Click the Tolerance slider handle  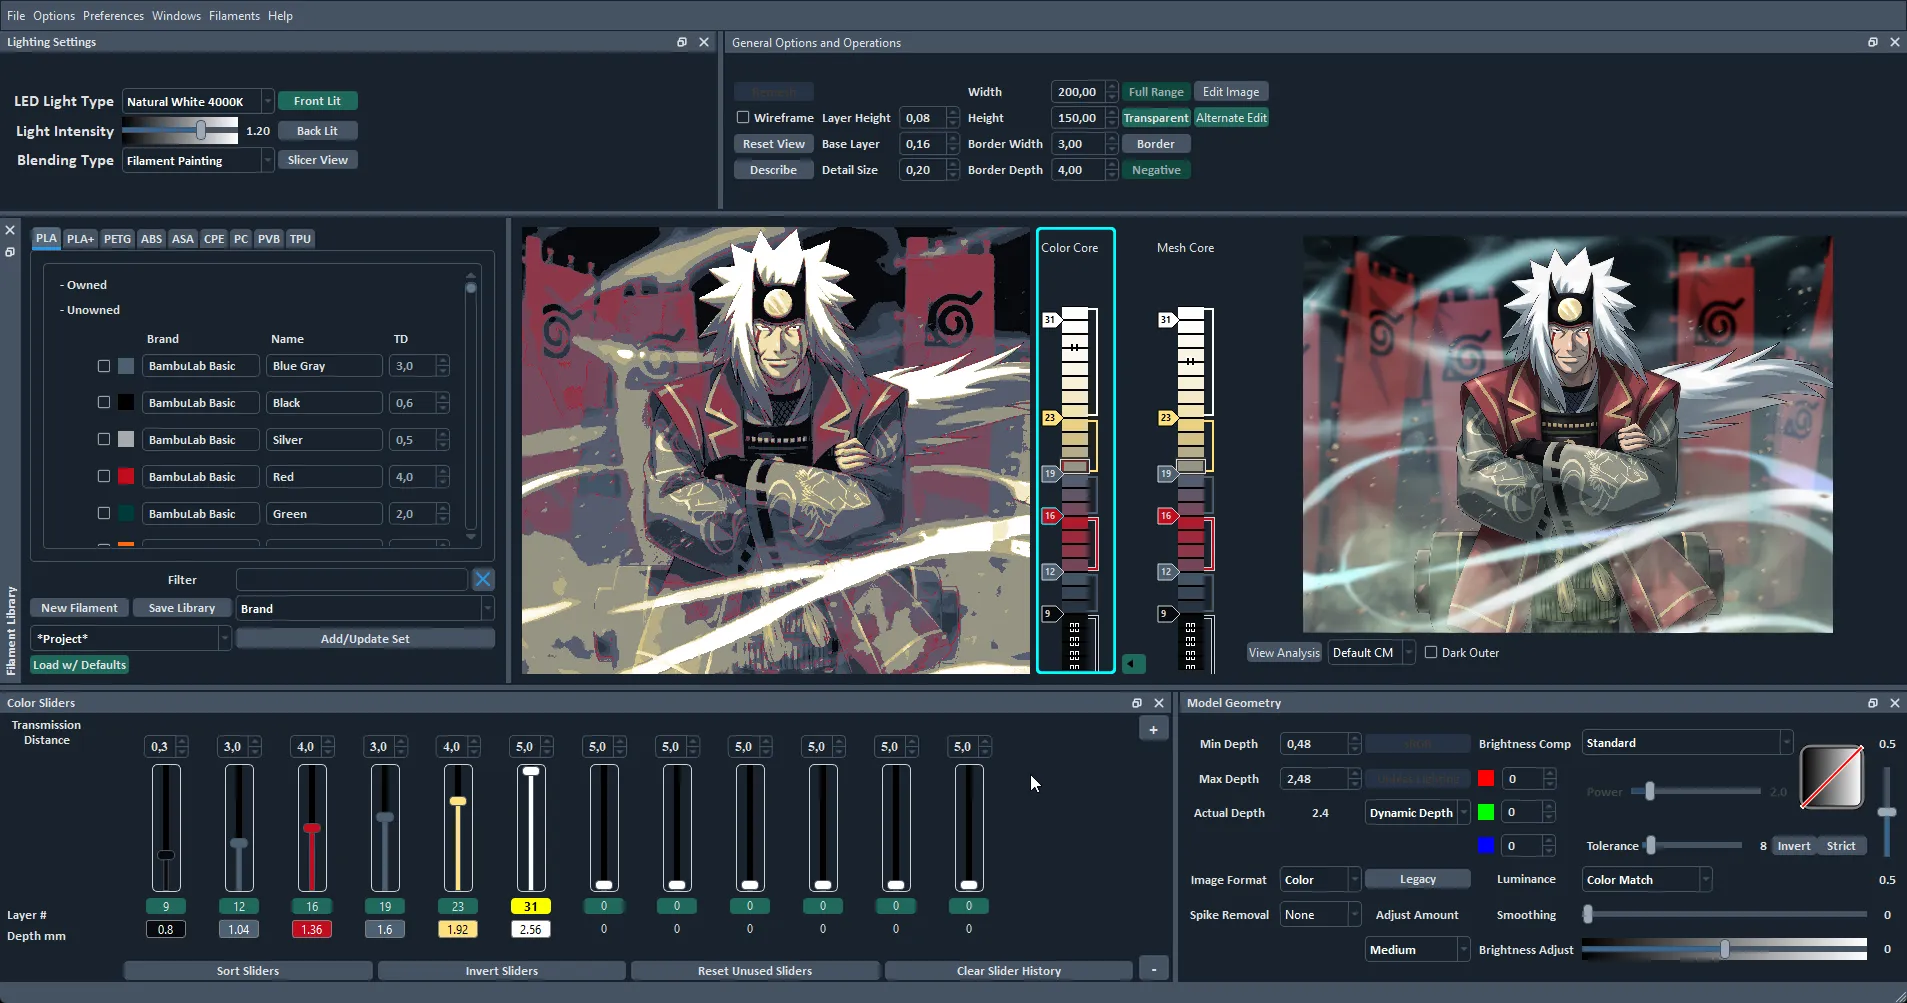[1651, 846]
